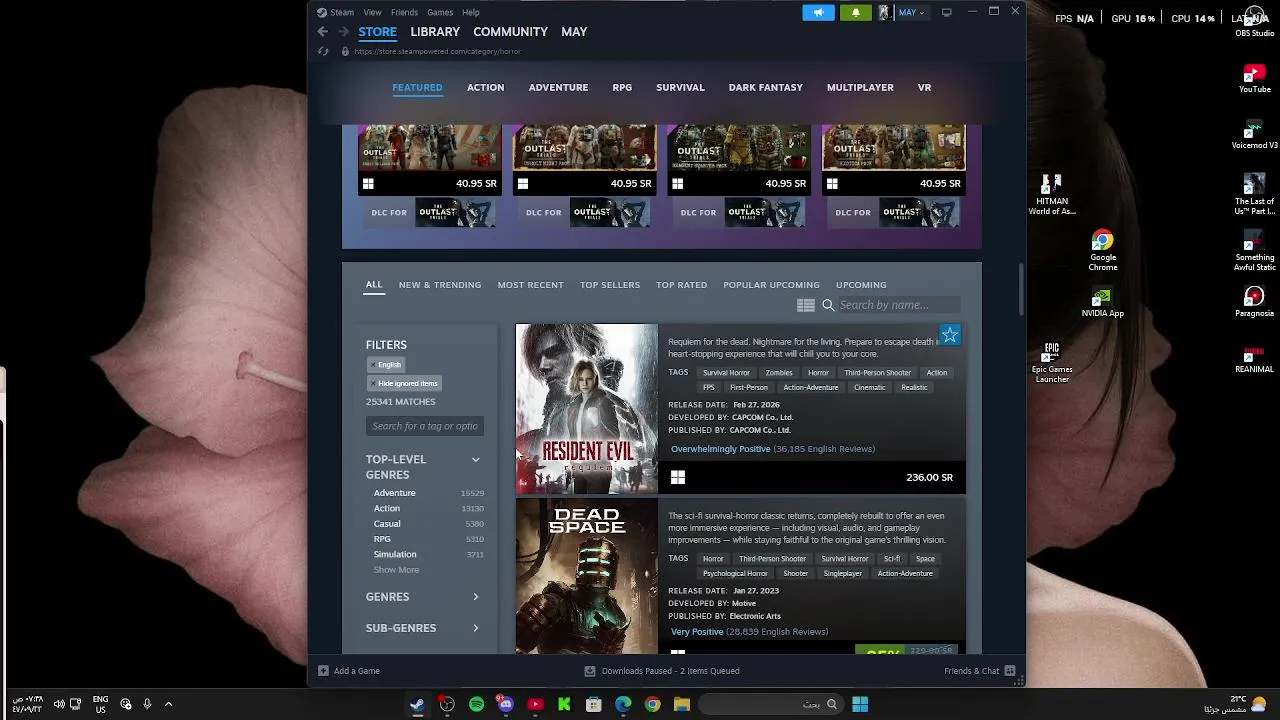
Task: Open File Explorer from the taskbar
Action: [x=682, y=704]
